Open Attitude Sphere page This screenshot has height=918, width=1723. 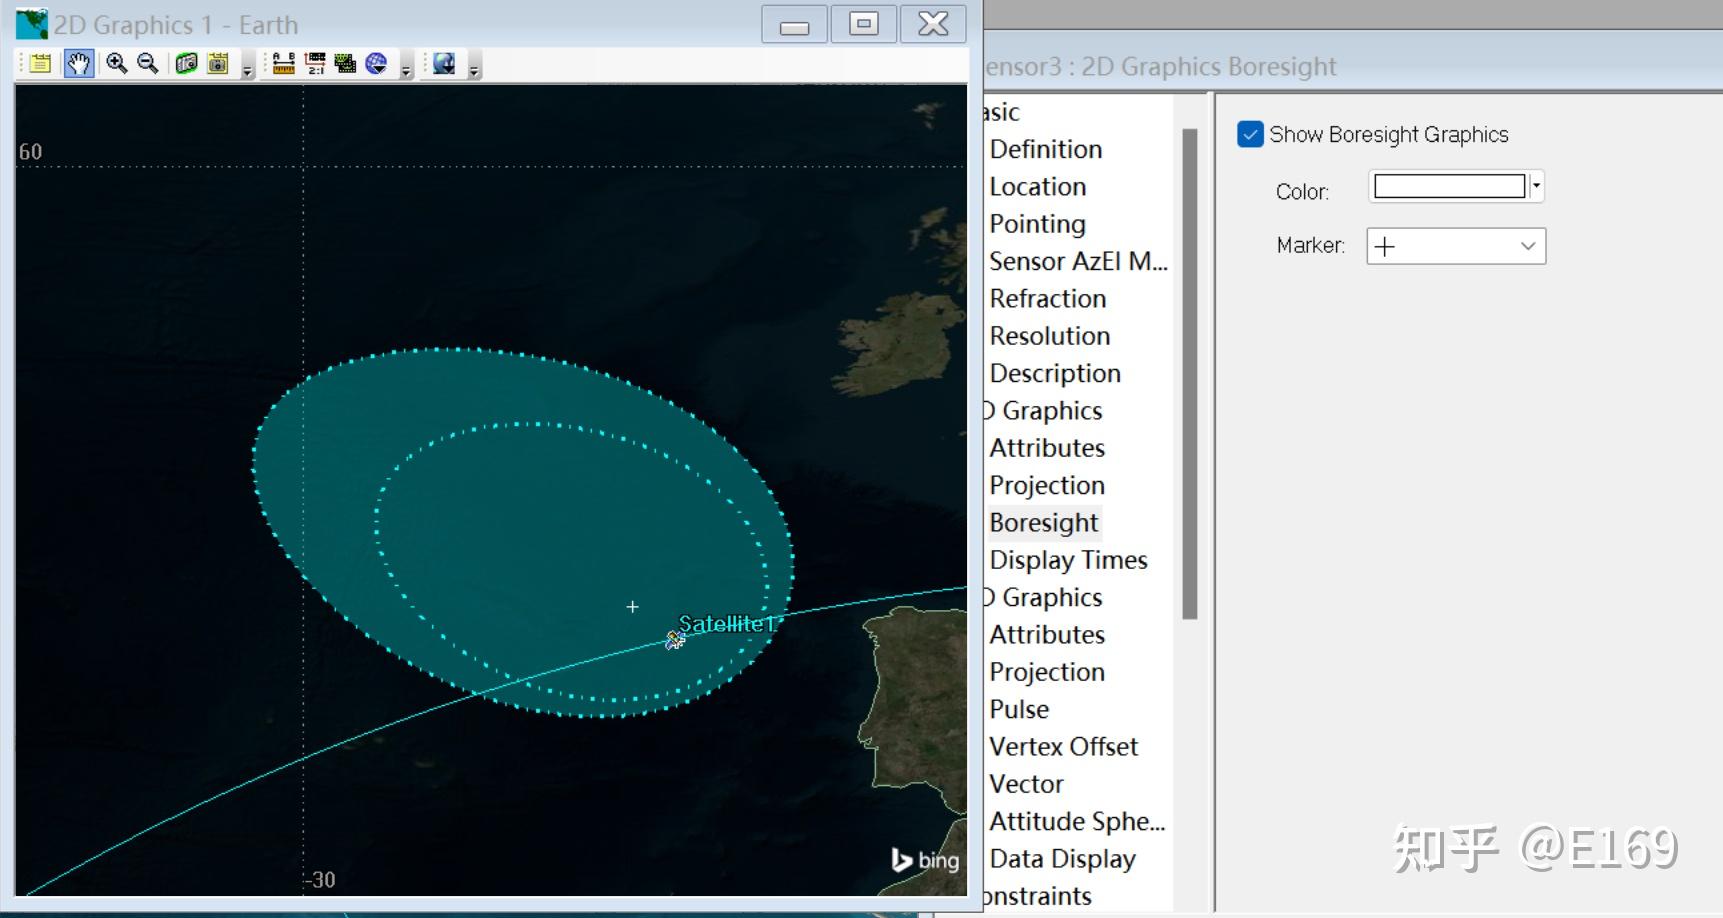point(1078,821)
